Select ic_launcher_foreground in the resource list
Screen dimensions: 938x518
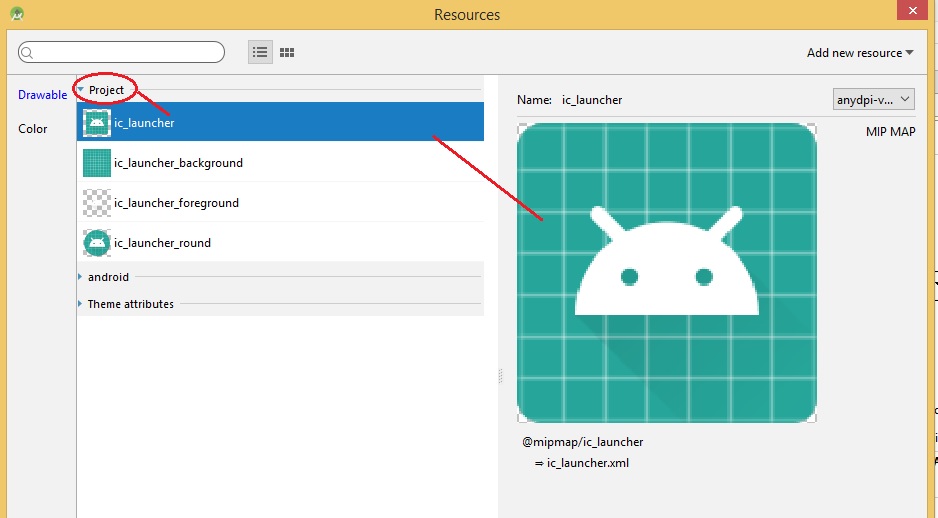click(176, 203)
